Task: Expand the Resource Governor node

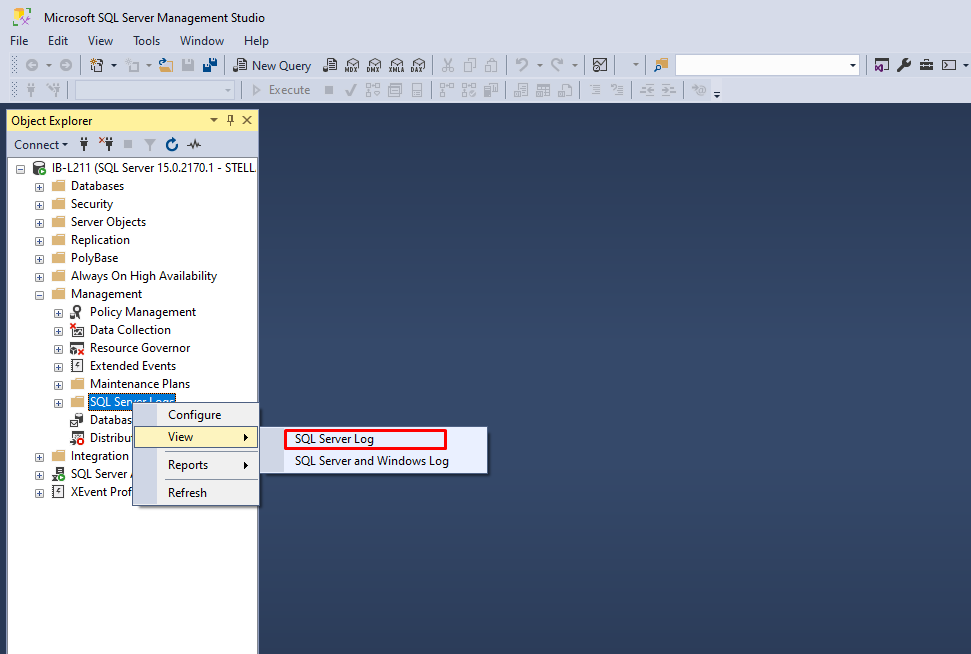Action: (58, 349)
